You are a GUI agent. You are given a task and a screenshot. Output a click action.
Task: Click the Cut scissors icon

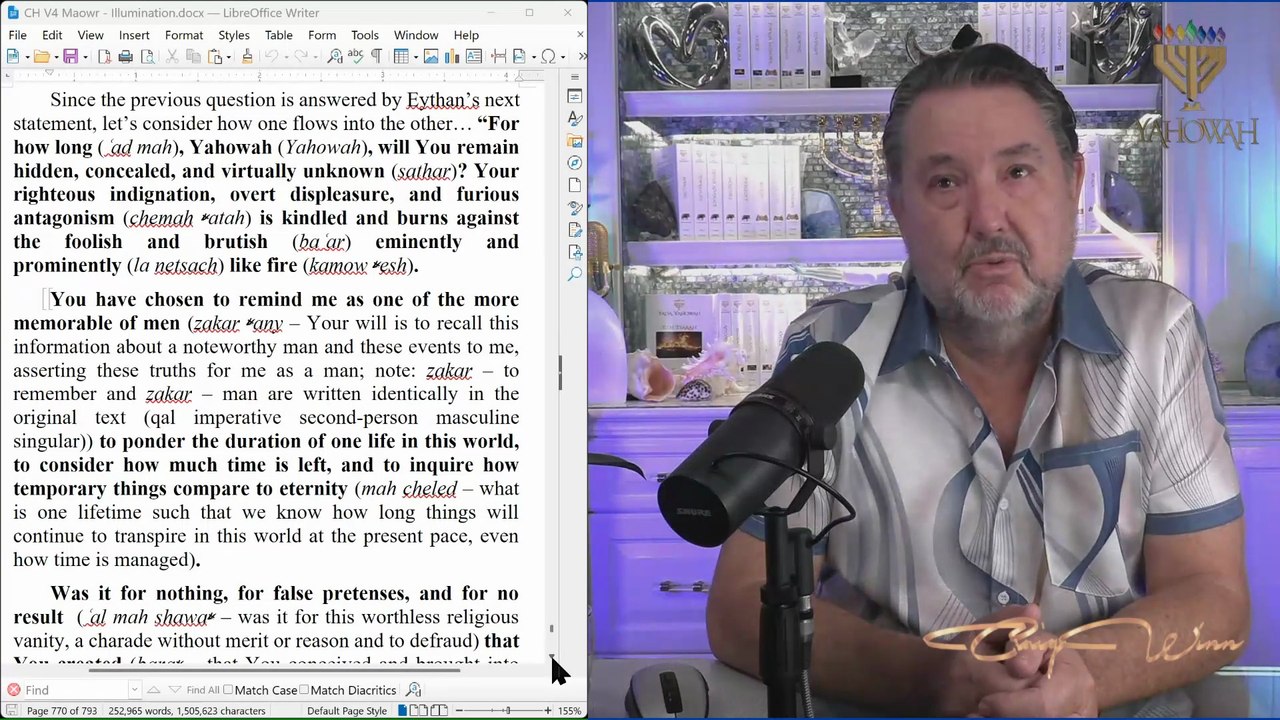(x=172, y=56)
